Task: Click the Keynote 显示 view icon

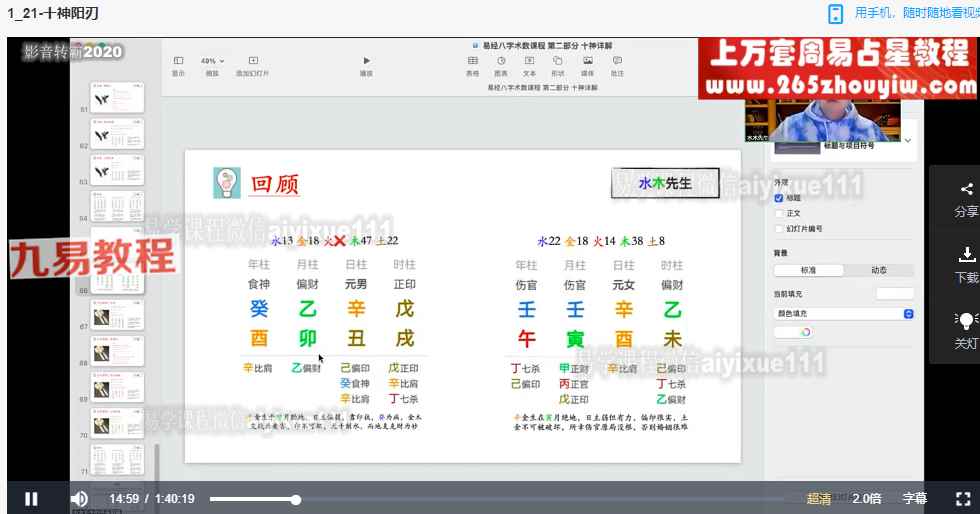Action: point(178,61)
